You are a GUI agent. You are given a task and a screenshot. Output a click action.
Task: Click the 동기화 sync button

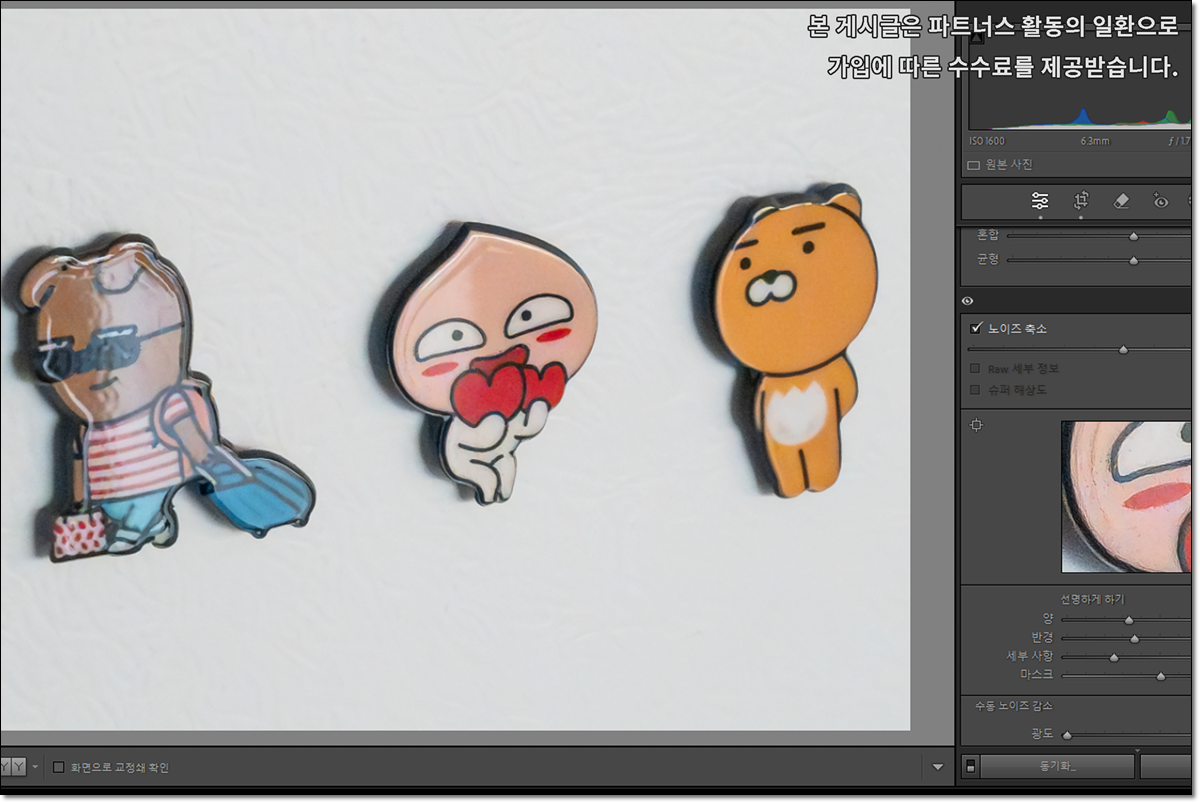coord(1057,767)
